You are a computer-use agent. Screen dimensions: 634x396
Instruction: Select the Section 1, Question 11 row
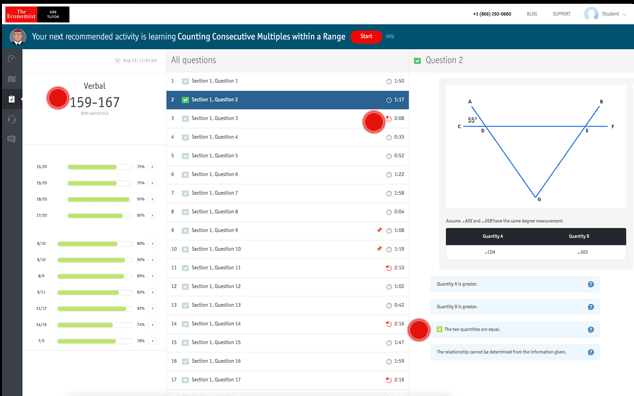(287, 268)
